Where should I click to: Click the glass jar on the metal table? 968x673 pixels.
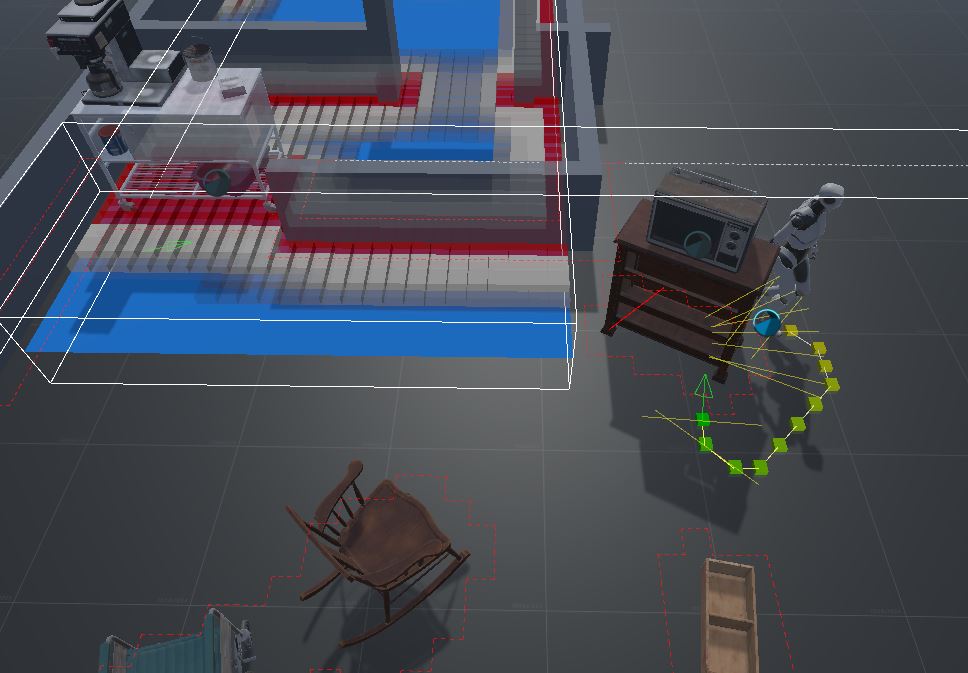tap(200, 62)
